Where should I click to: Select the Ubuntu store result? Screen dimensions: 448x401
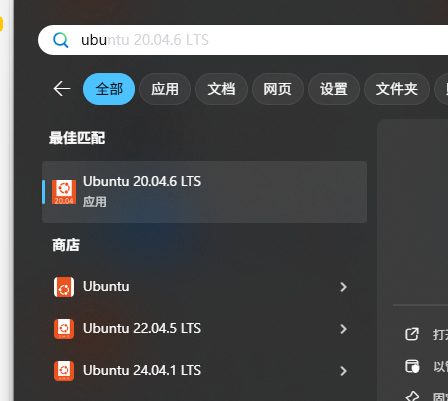click(204, 287)
